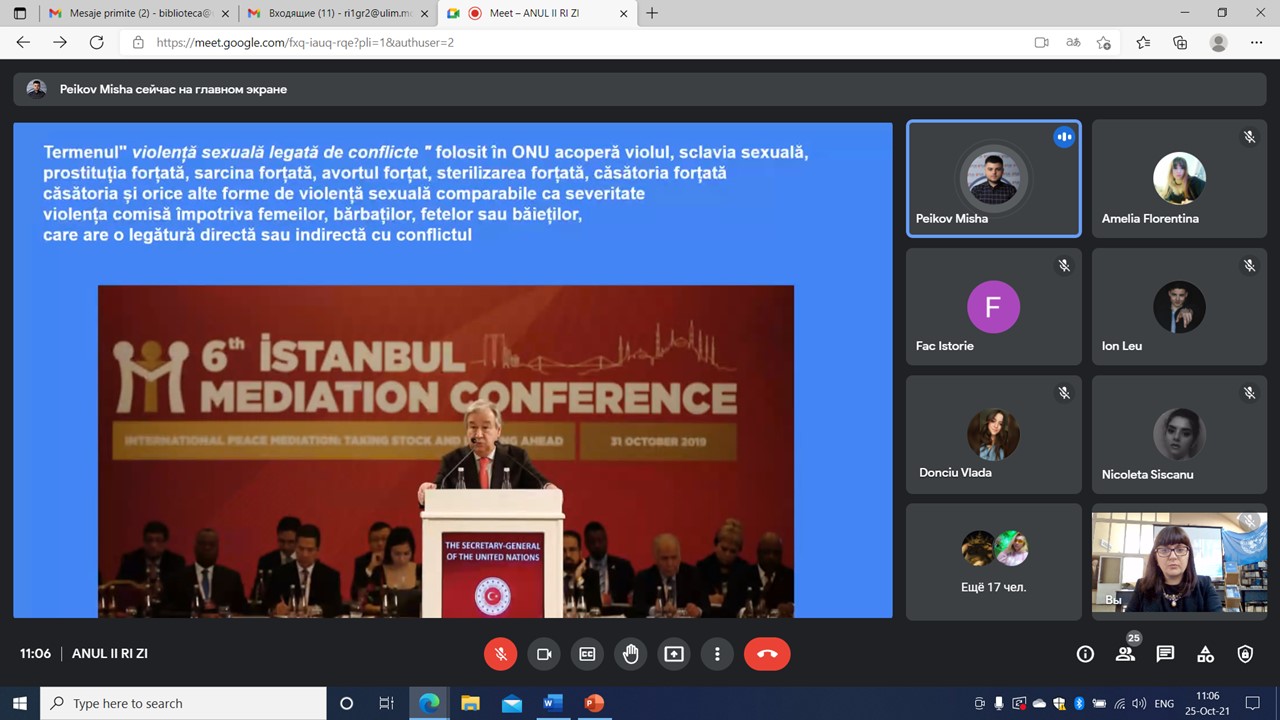Open the chat panel icon
Viewport: 1280px width, 720px height.
[1165, 654]
